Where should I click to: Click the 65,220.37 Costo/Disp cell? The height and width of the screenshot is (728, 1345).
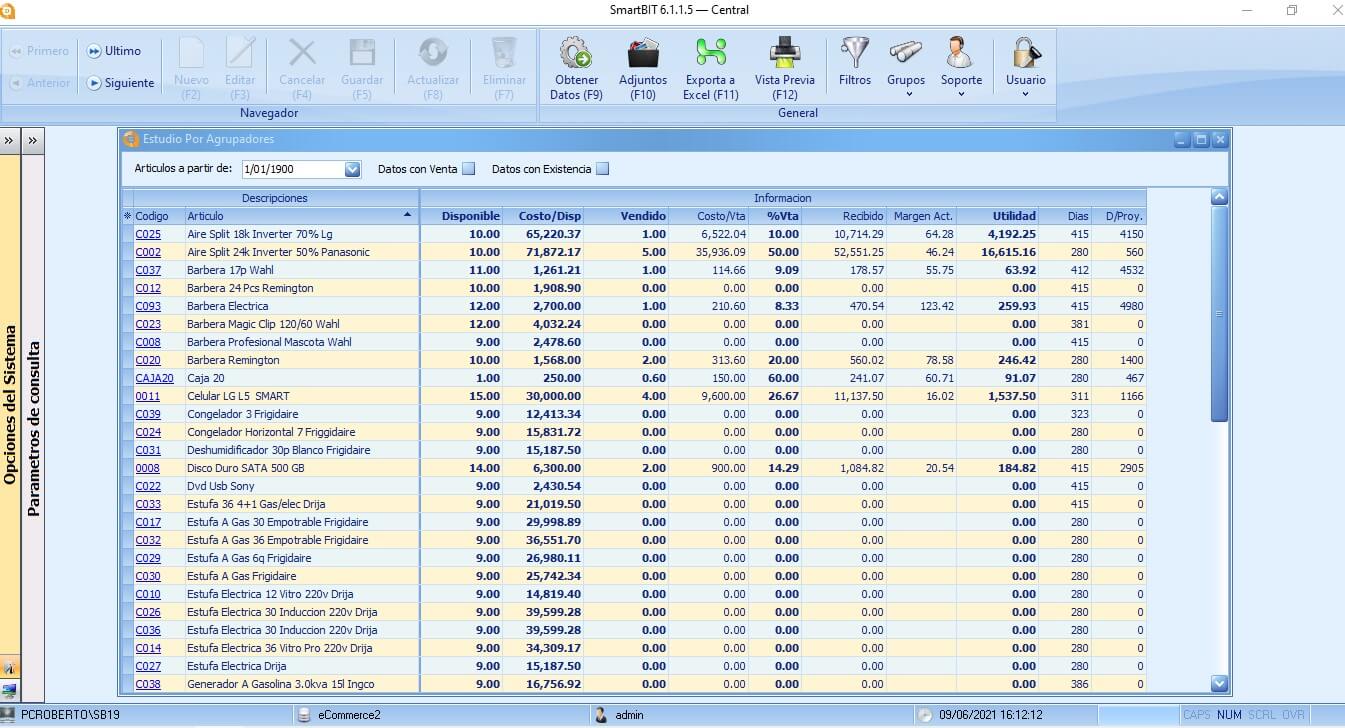pyautogui.click(x=543, y=234)
